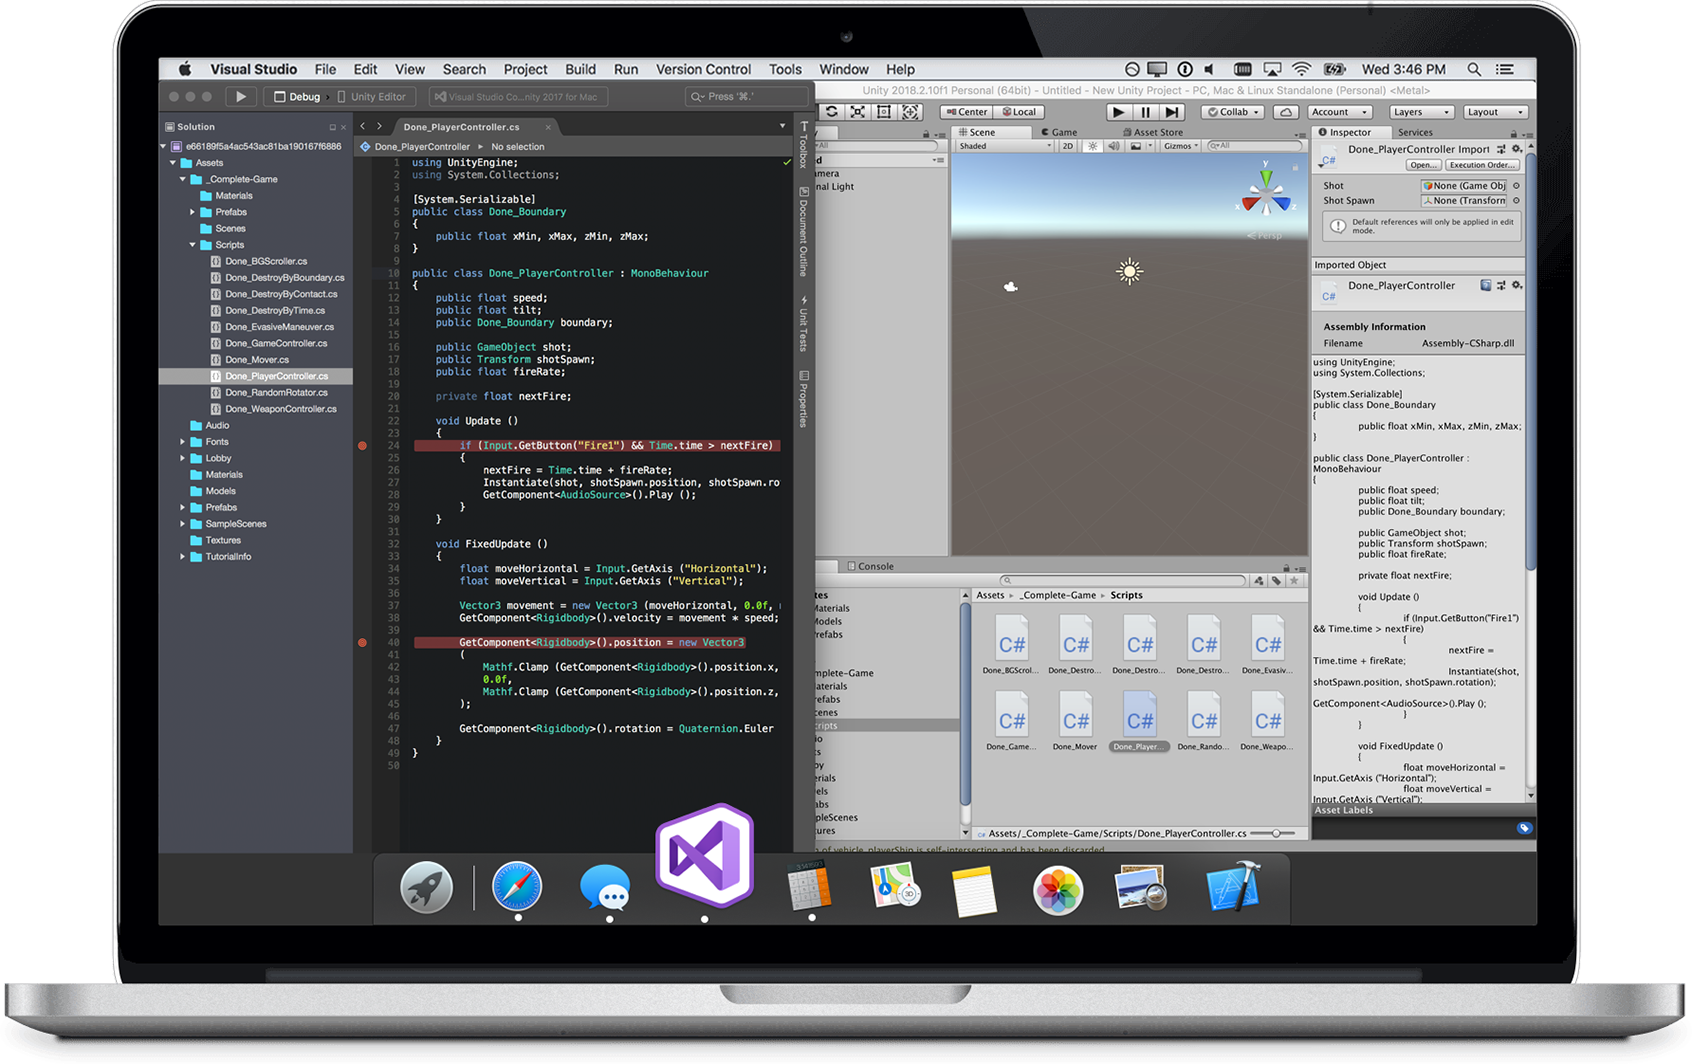
Task: Select Unity scale tool icon
Action: pos(857,112)
